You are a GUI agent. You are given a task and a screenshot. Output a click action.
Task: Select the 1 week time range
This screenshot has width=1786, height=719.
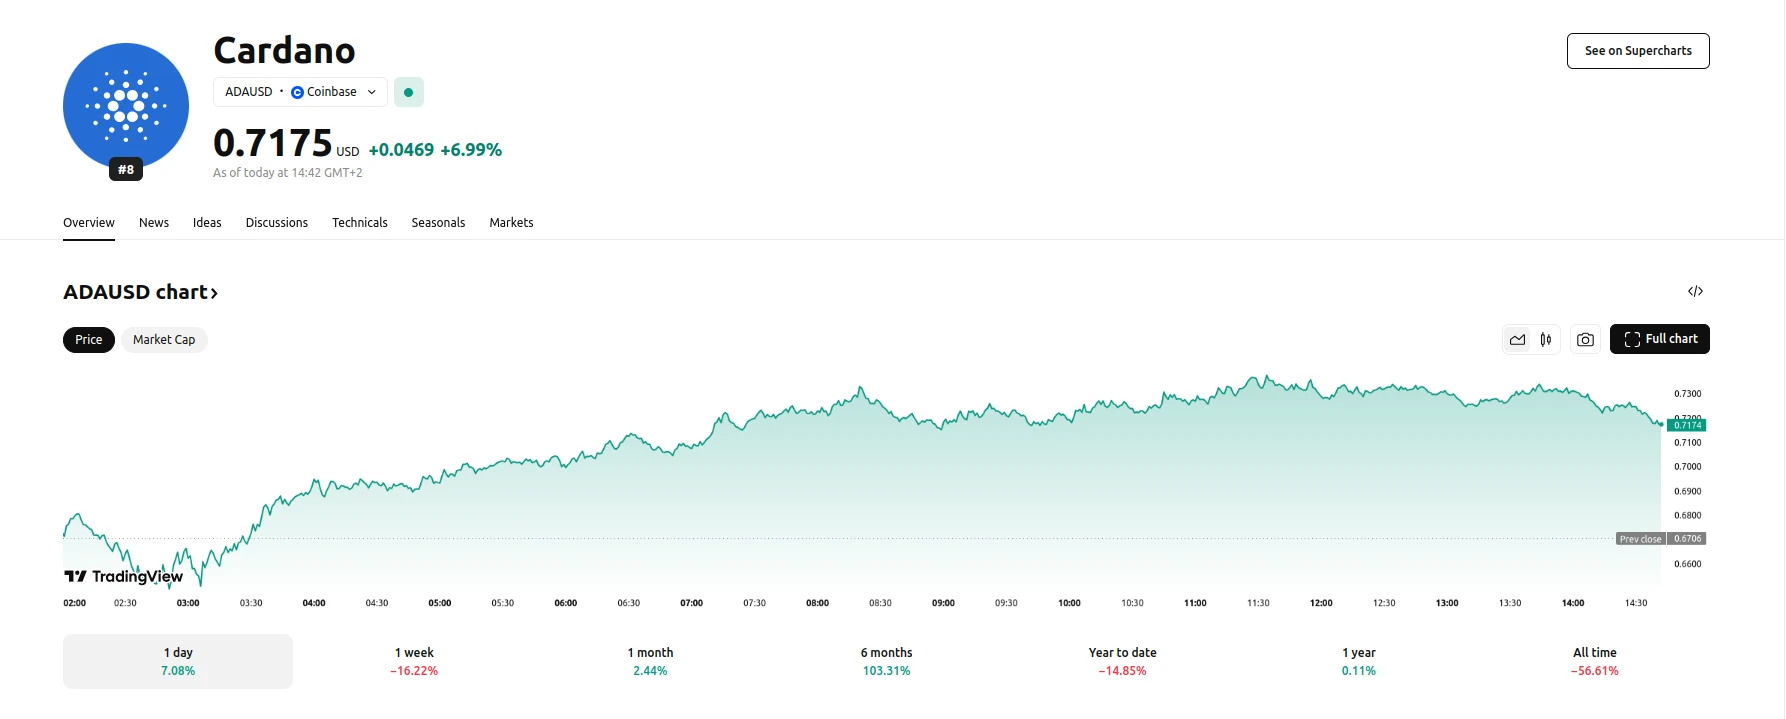(414, 661)
